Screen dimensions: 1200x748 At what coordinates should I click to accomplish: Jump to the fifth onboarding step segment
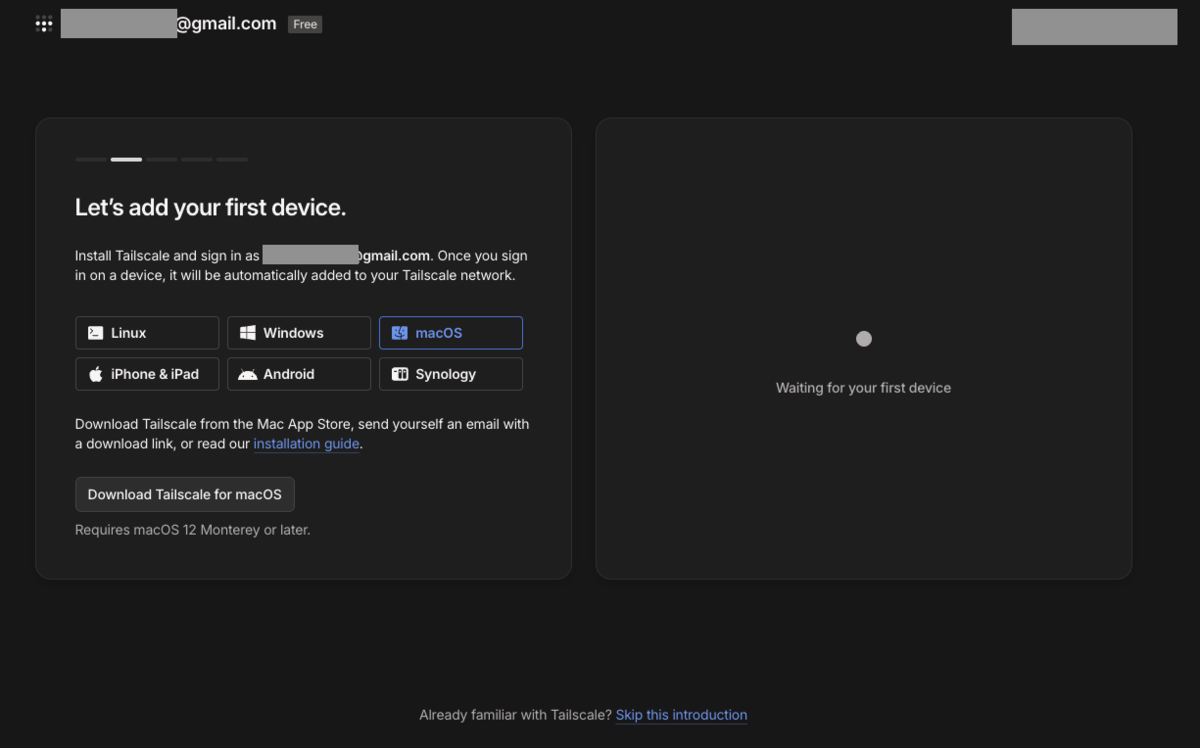coord(232,159)
